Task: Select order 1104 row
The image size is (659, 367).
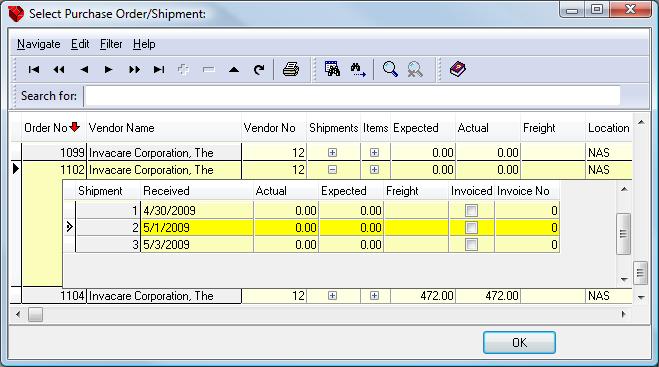Action: coord(327,296)
